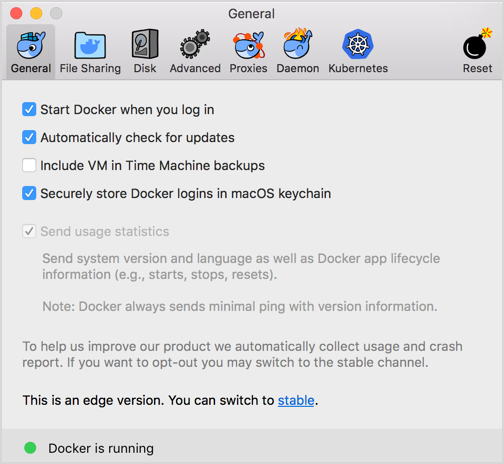Open the General whale icon tab
Screen dimensions: 504x464
pyautogui.click(x=31, y=45)
